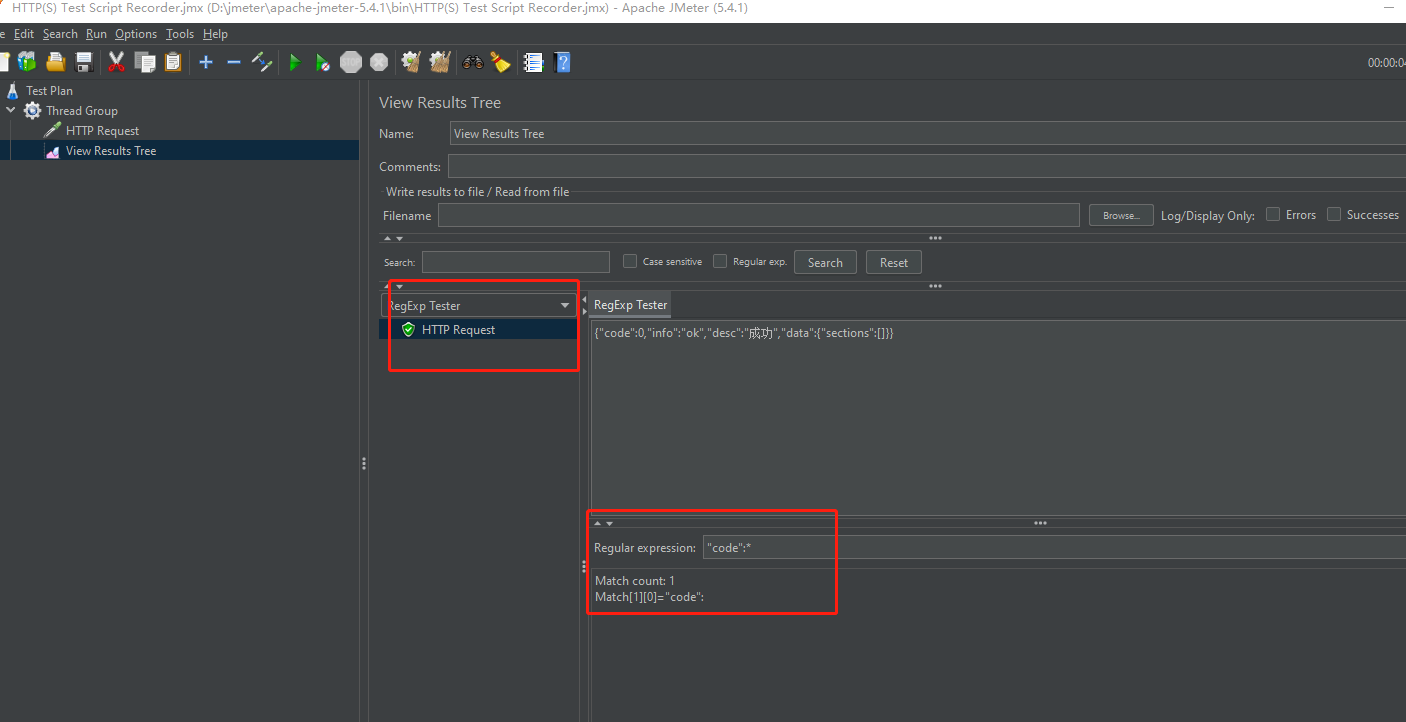Select Test Plan node in tree
Screen dimensions: 1406x722
(49, 90)
